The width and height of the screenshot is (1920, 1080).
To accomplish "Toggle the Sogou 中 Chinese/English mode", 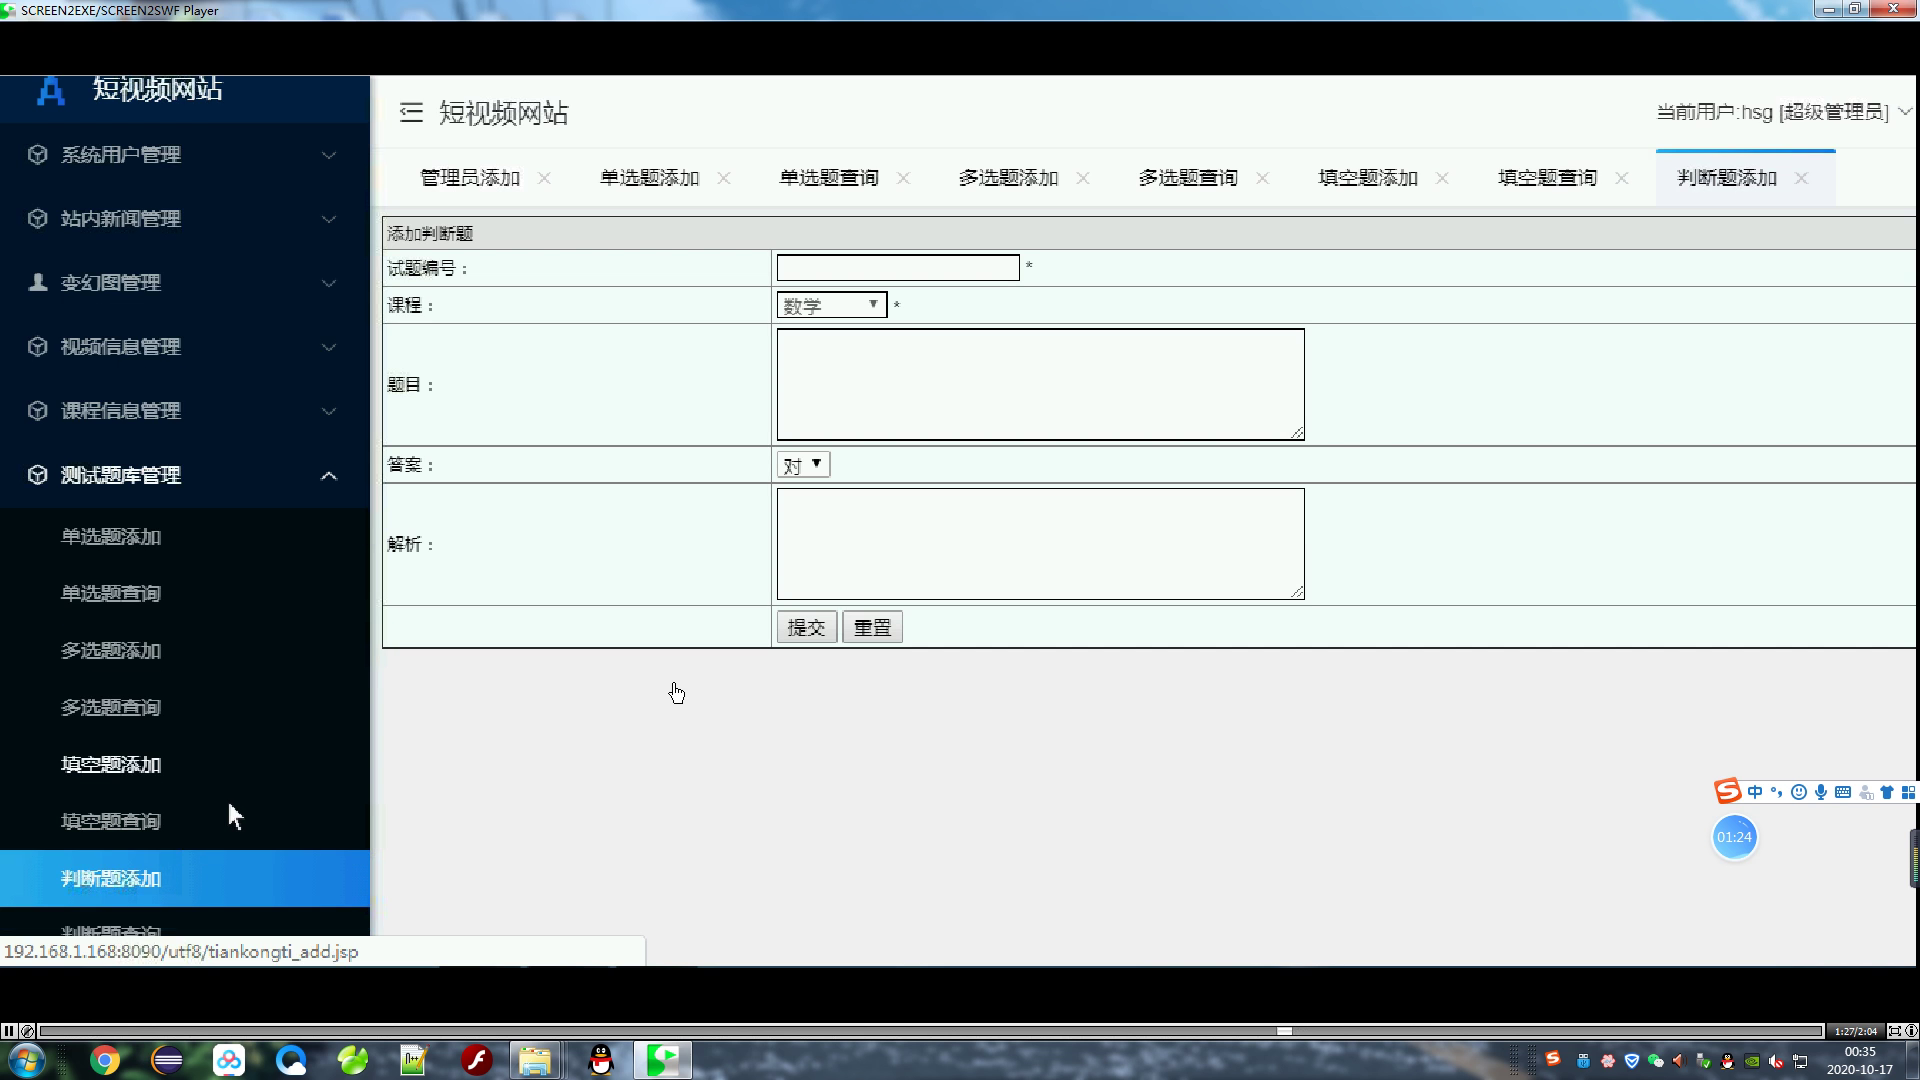I will (1755, 792).
